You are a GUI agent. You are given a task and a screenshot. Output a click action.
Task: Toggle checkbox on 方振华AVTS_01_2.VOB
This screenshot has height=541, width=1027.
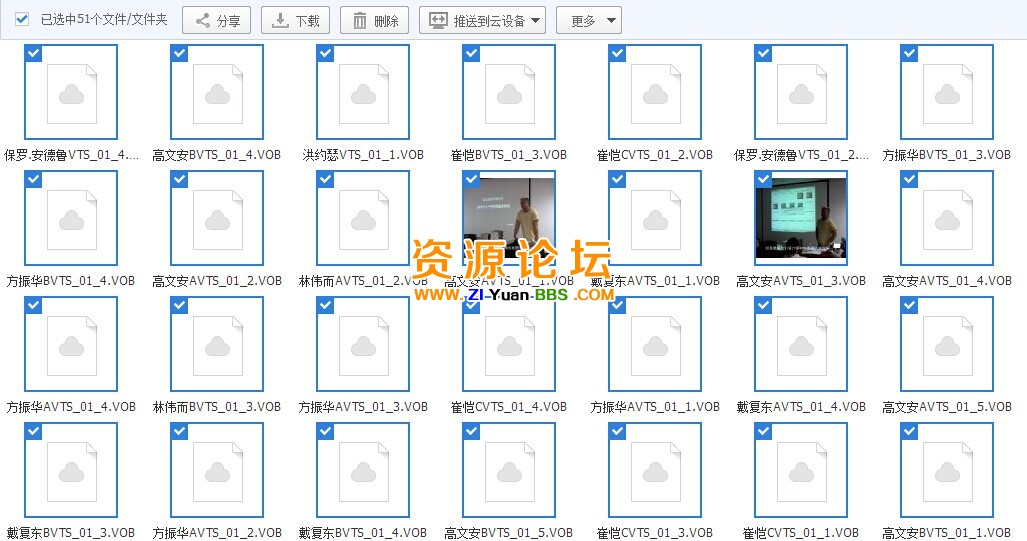click(179, 431)
